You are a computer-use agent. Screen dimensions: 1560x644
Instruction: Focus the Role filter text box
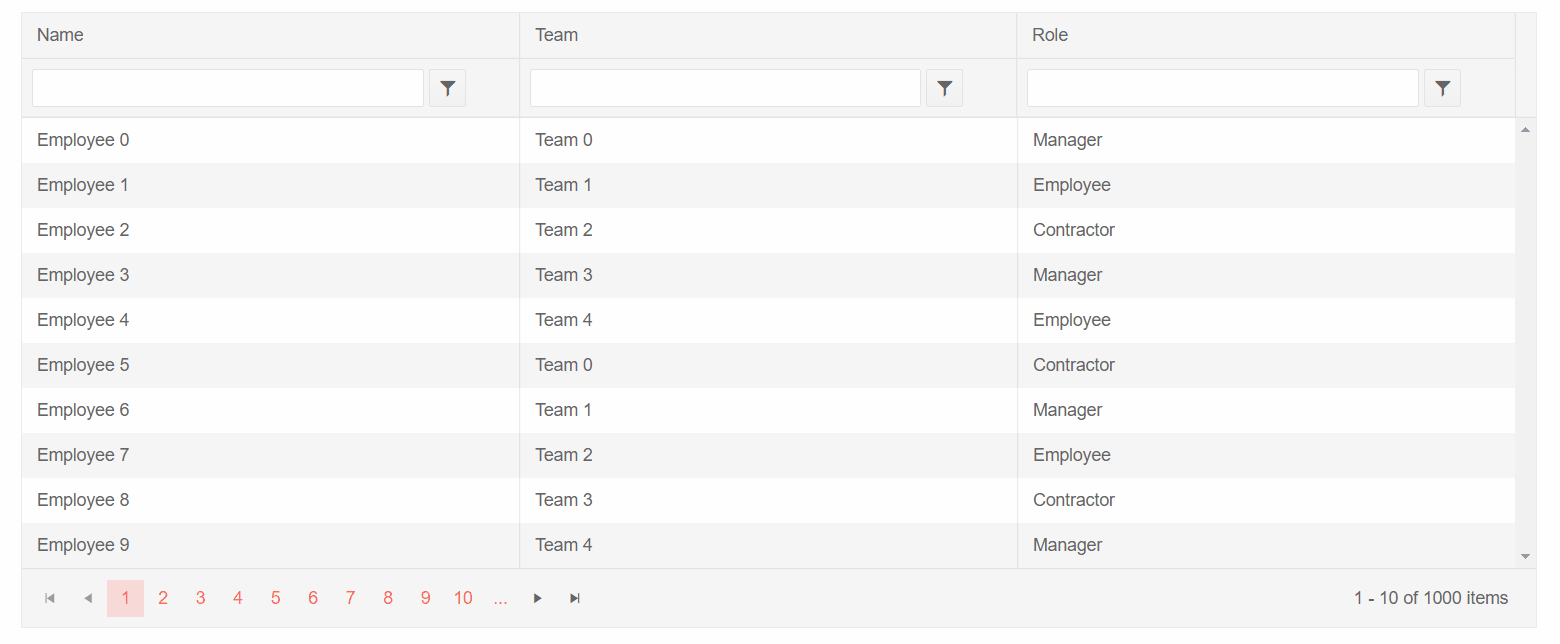[1223, 88]
